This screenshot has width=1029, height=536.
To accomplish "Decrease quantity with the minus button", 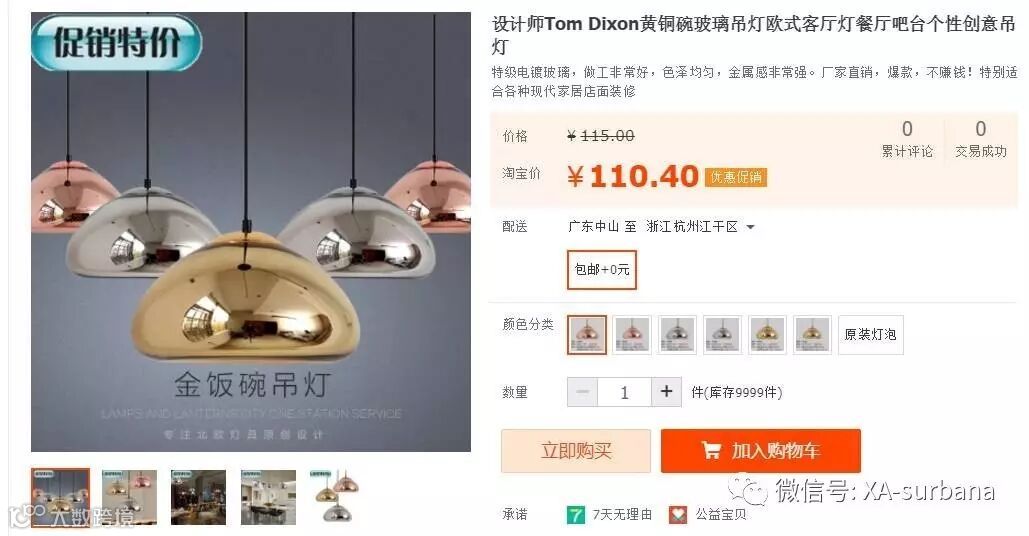I will [582, 392].
